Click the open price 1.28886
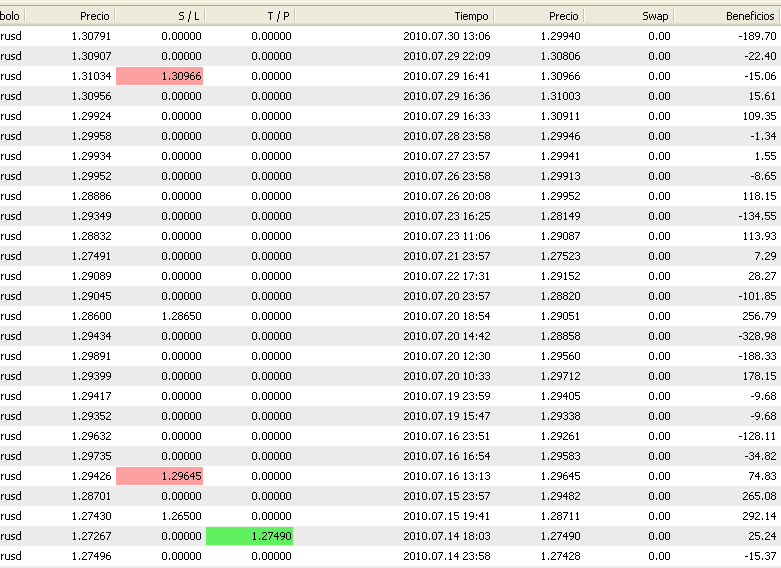Viewport: 781px width, 568px height. (91, 196)
